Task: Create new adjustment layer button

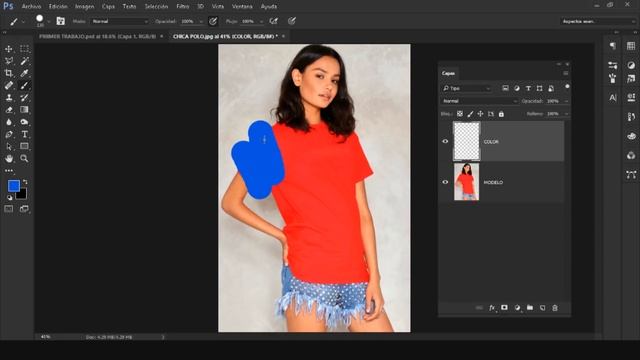Action: coord(517,308)
